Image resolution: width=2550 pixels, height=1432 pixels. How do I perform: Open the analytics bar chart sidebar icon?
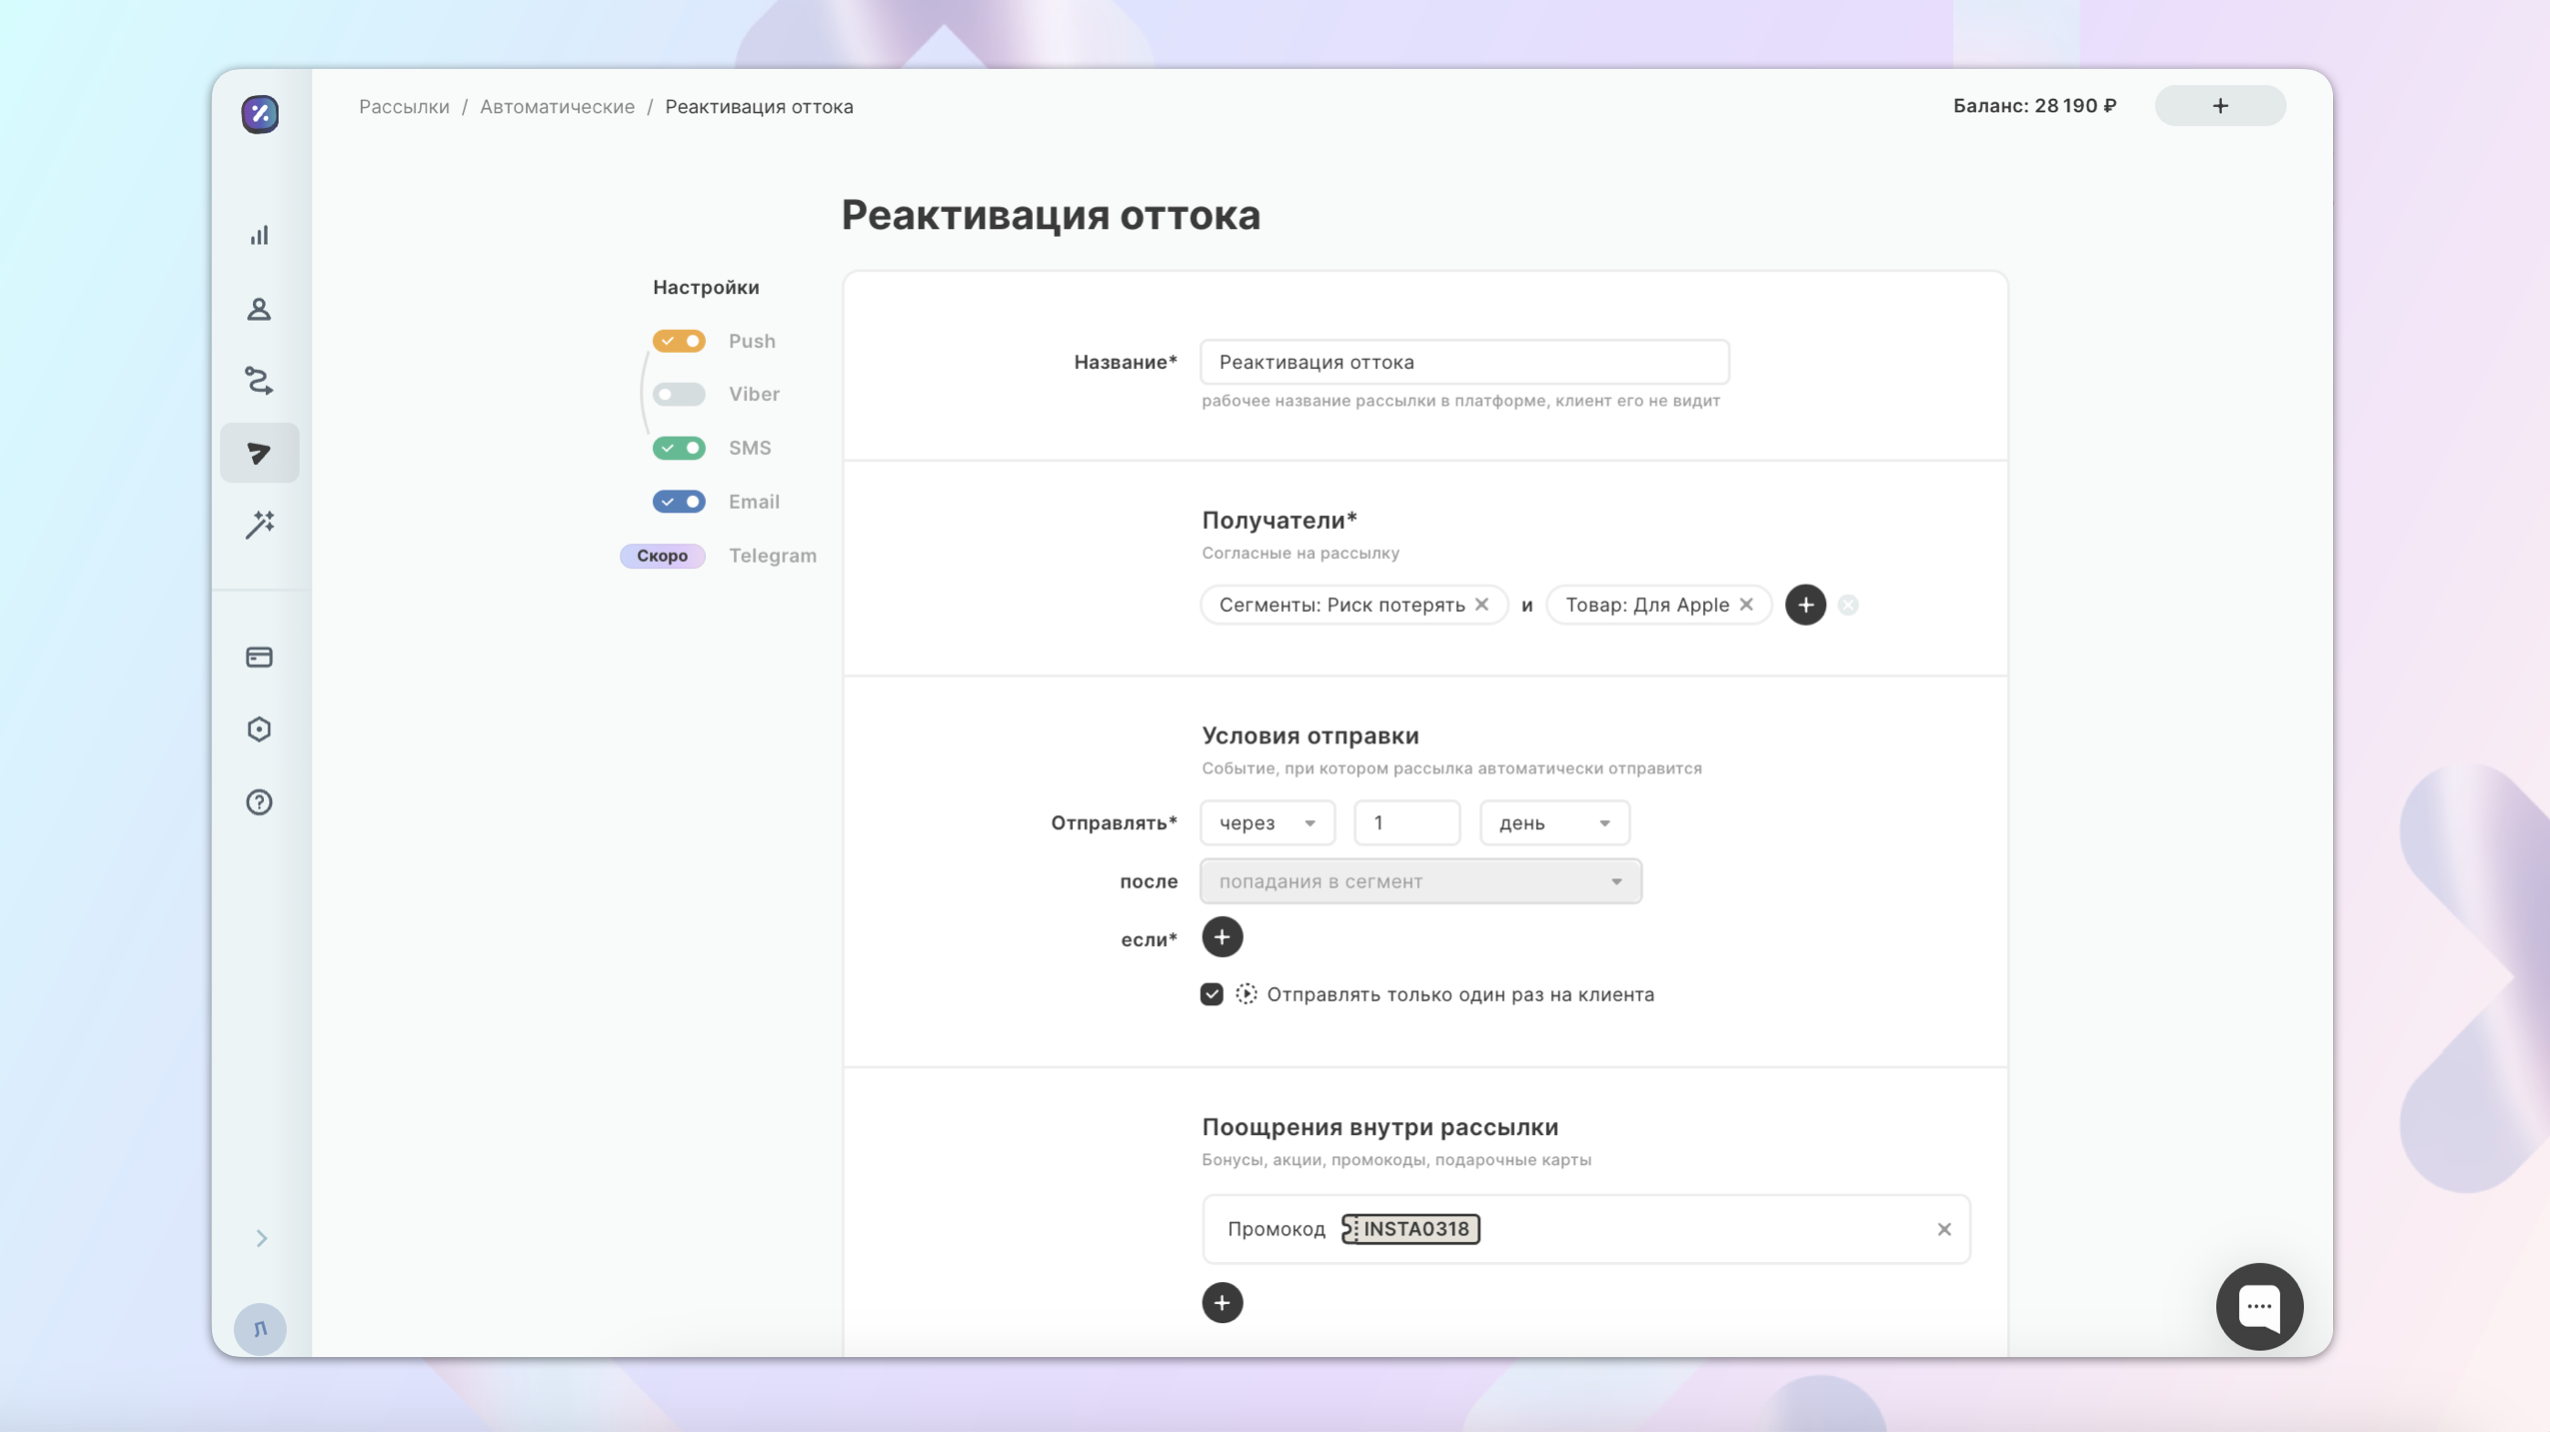pyautogui.click(x=259, y=236)
